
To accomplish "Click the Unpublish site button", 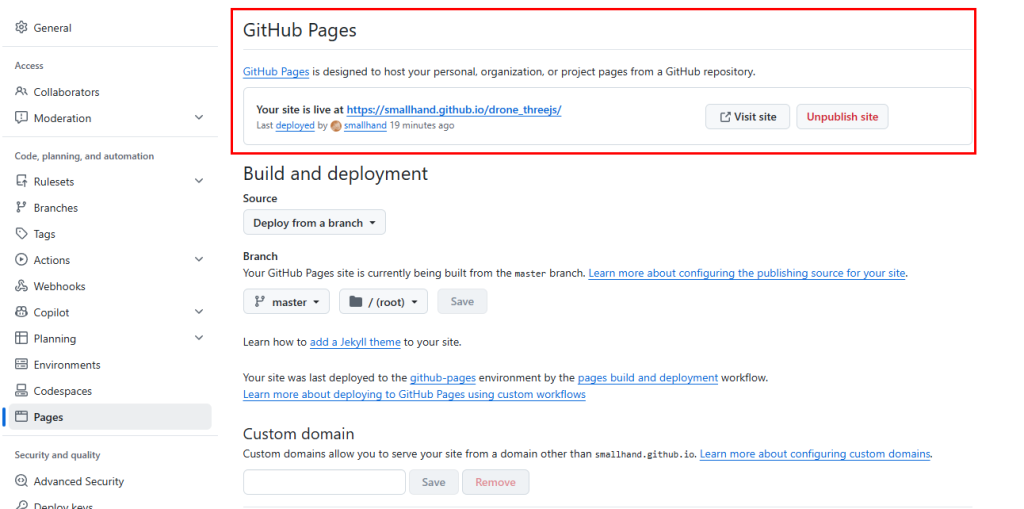I will 842,117.
